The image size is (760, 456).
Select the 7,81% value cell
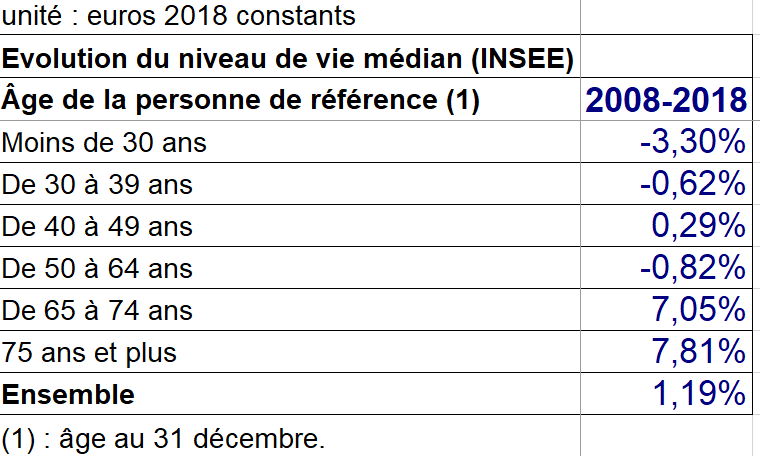tap(666, 352)
